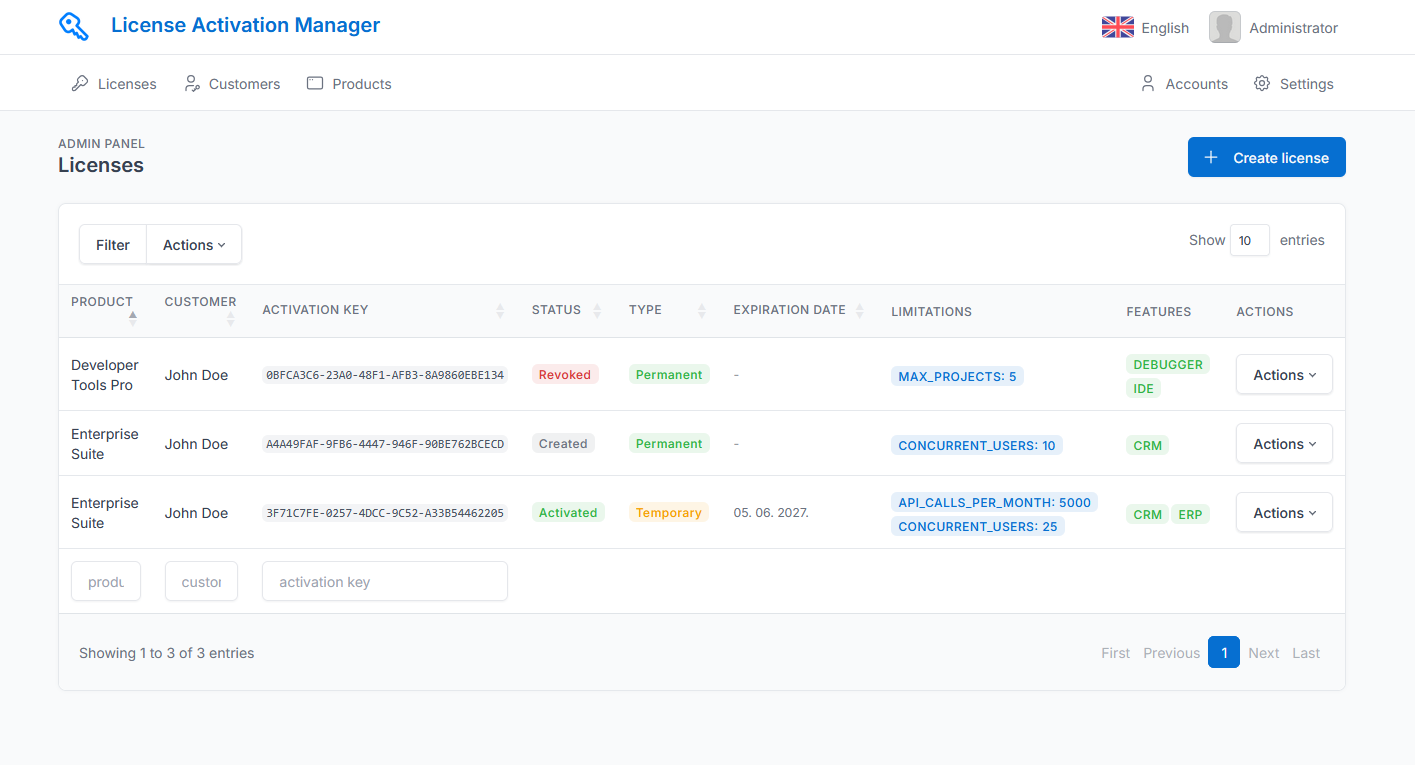Click the user icon beside Accounts

coord(1148,84)
